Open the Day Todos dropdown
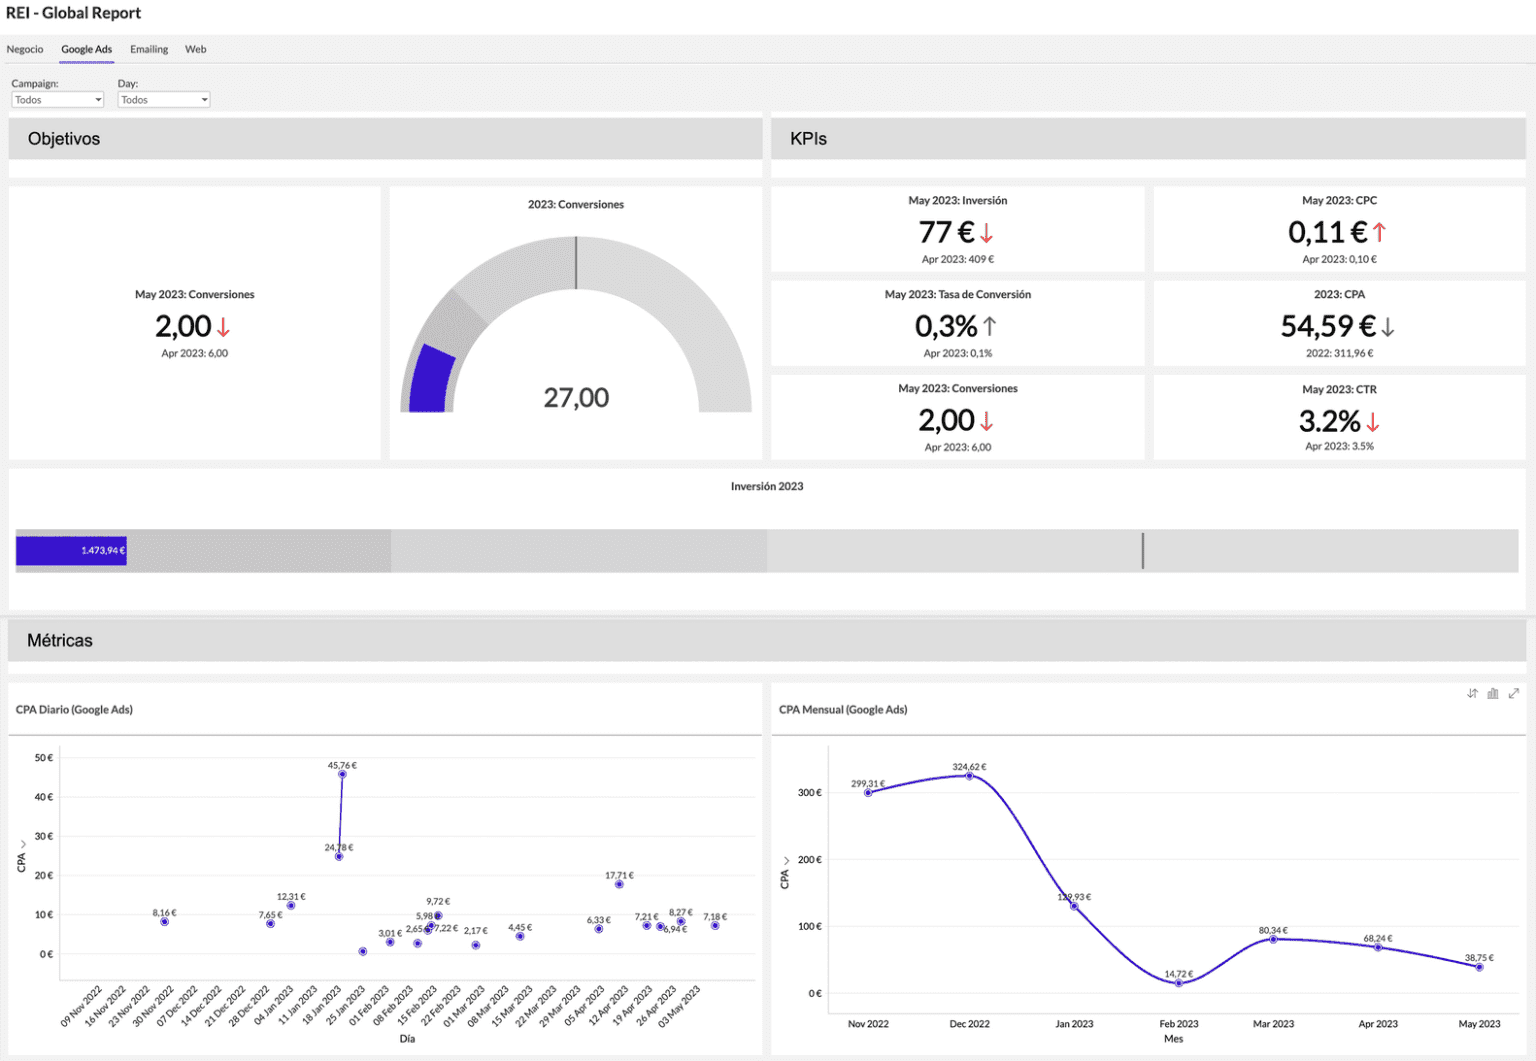Screen dimensions: 1536x1061 (x=163, y=99)
